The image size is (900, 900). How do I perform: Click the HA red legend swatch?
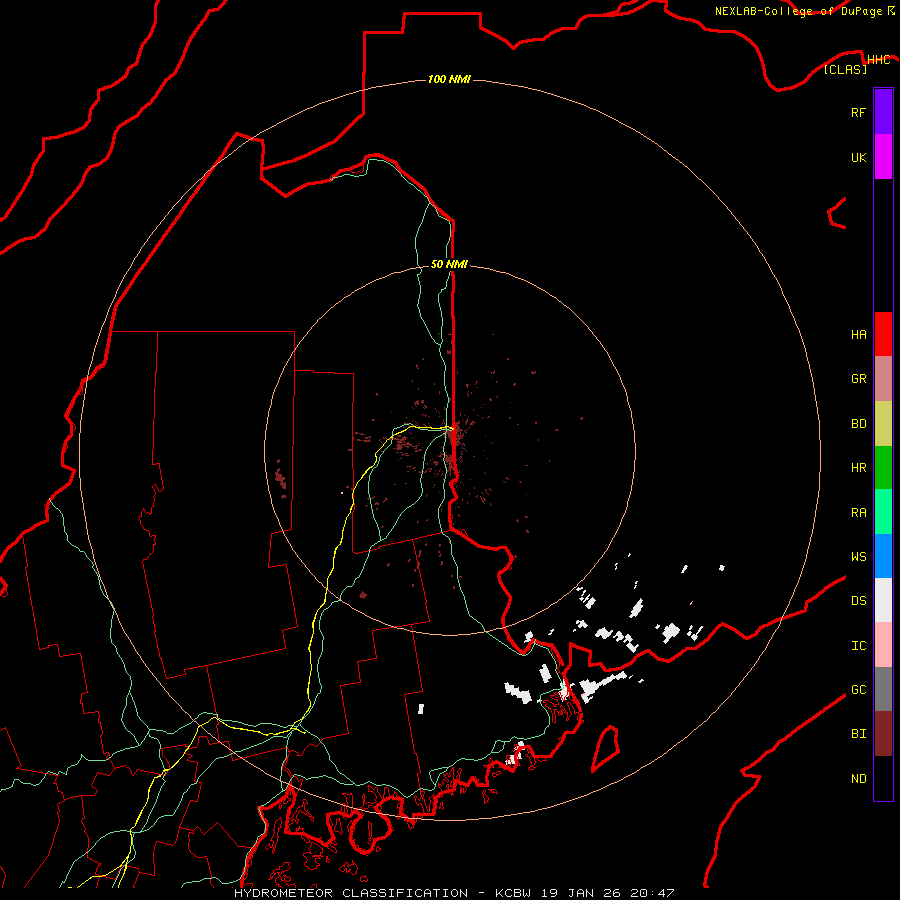point(883,334)
